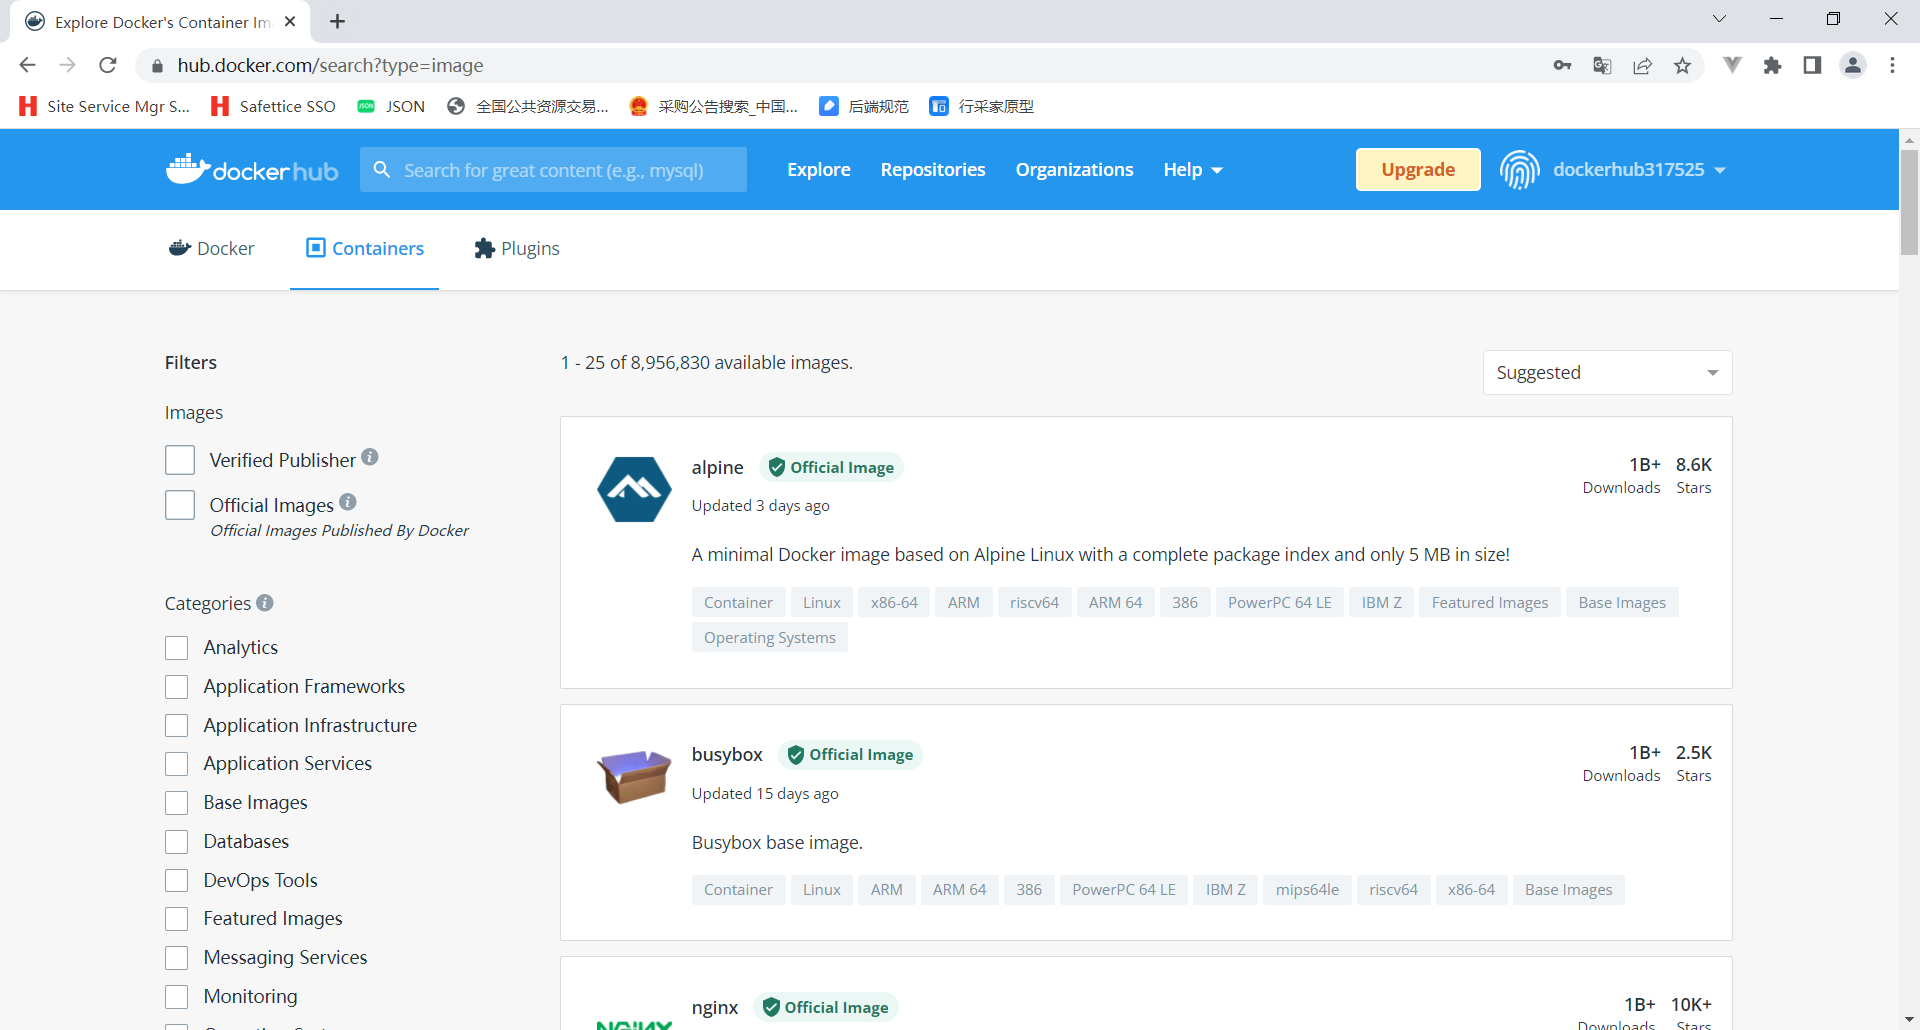
Task: Check Base Images category
Action: (177, 803)
